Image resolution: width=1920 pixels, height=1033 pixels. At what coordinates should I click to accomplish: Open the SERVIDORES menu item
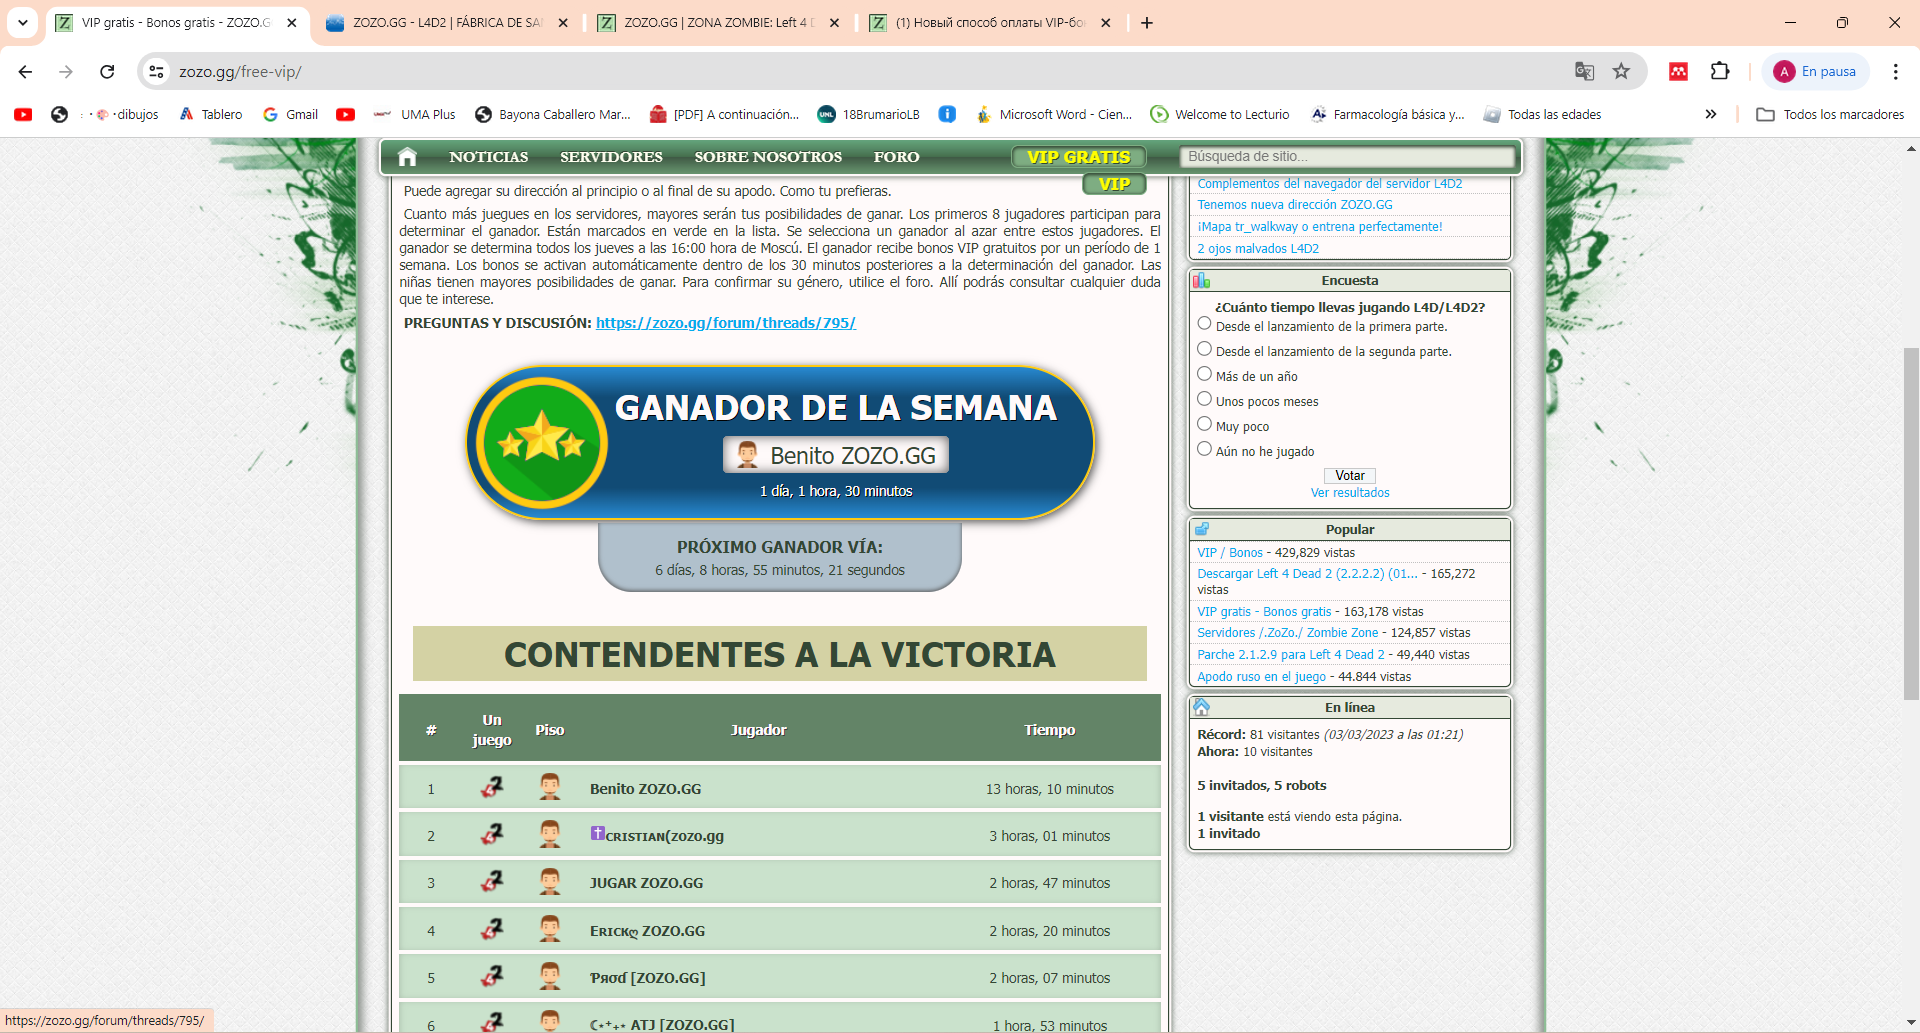click(611, 157)
